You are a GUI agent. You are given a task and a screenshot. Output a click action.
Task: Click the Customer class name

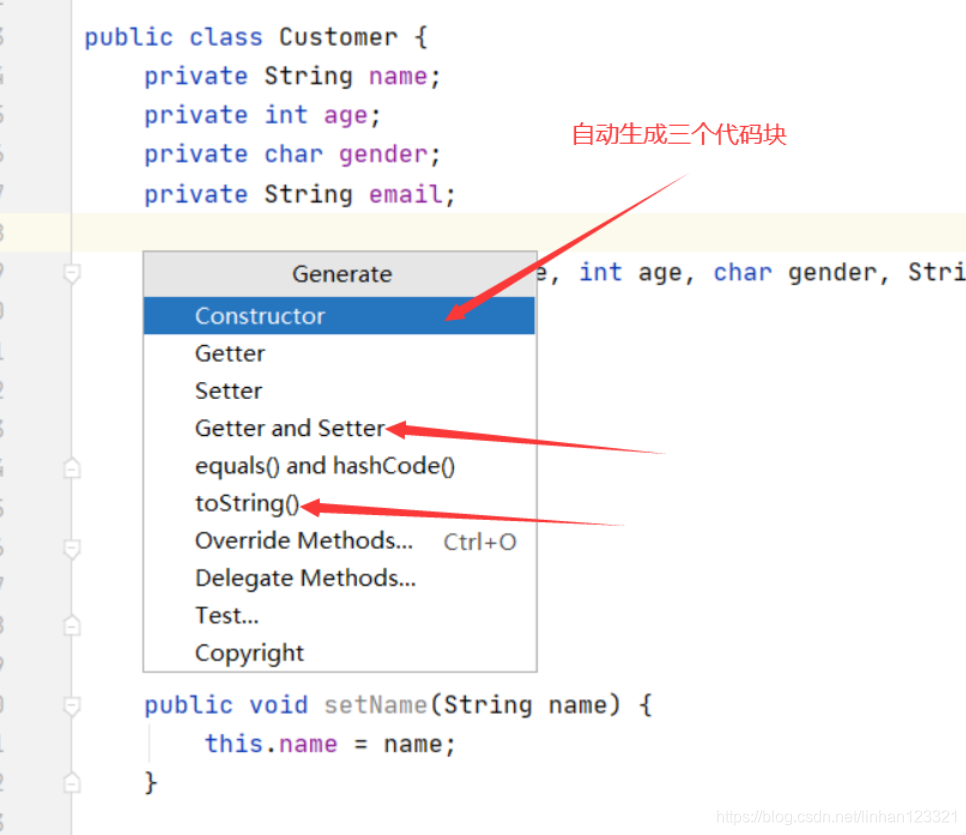338,37
